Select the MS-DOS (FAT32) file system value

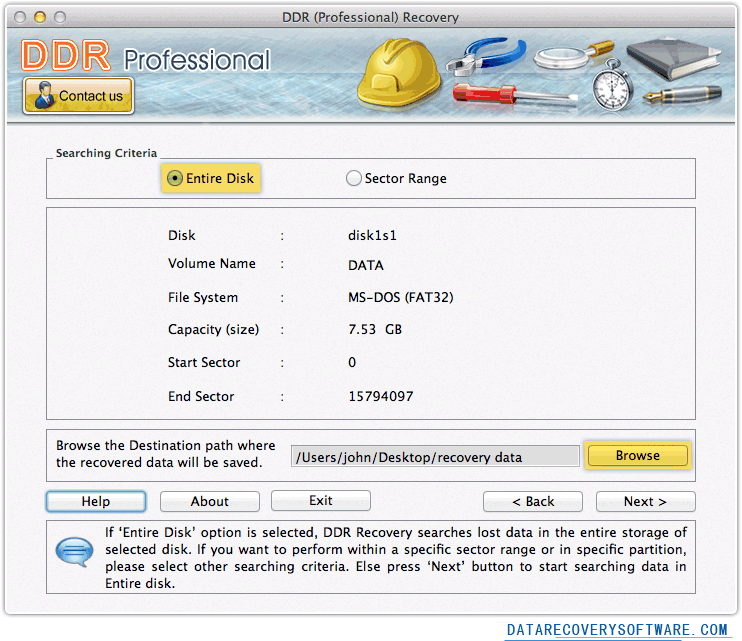(x=401, y=297)
